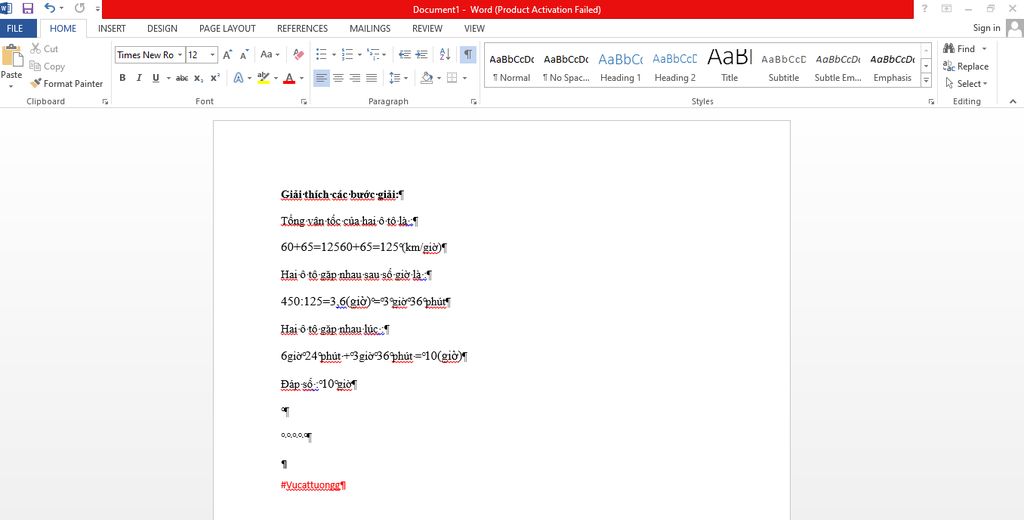Open Font dialog launcher
The width and height of the screenshot is (1024, 520).
304,102
